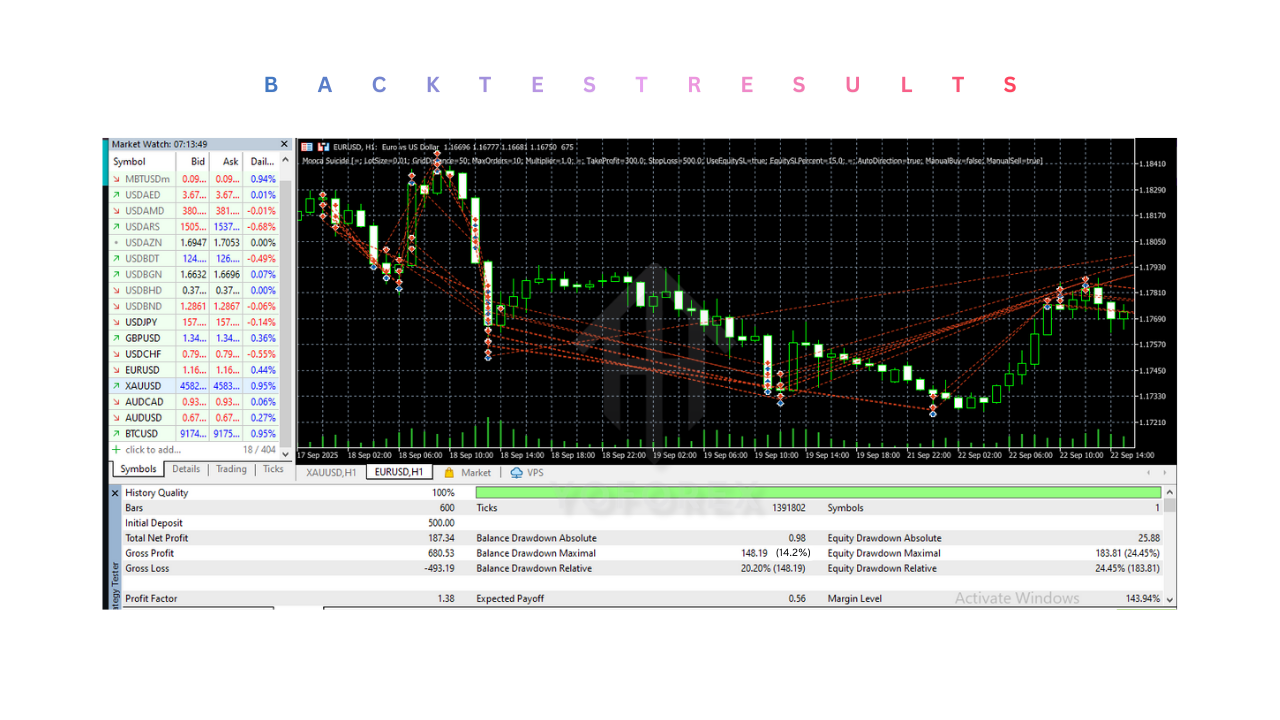Click the VPS cloud icon
This screenshot has height=720, width=1280.
(516, 474)
